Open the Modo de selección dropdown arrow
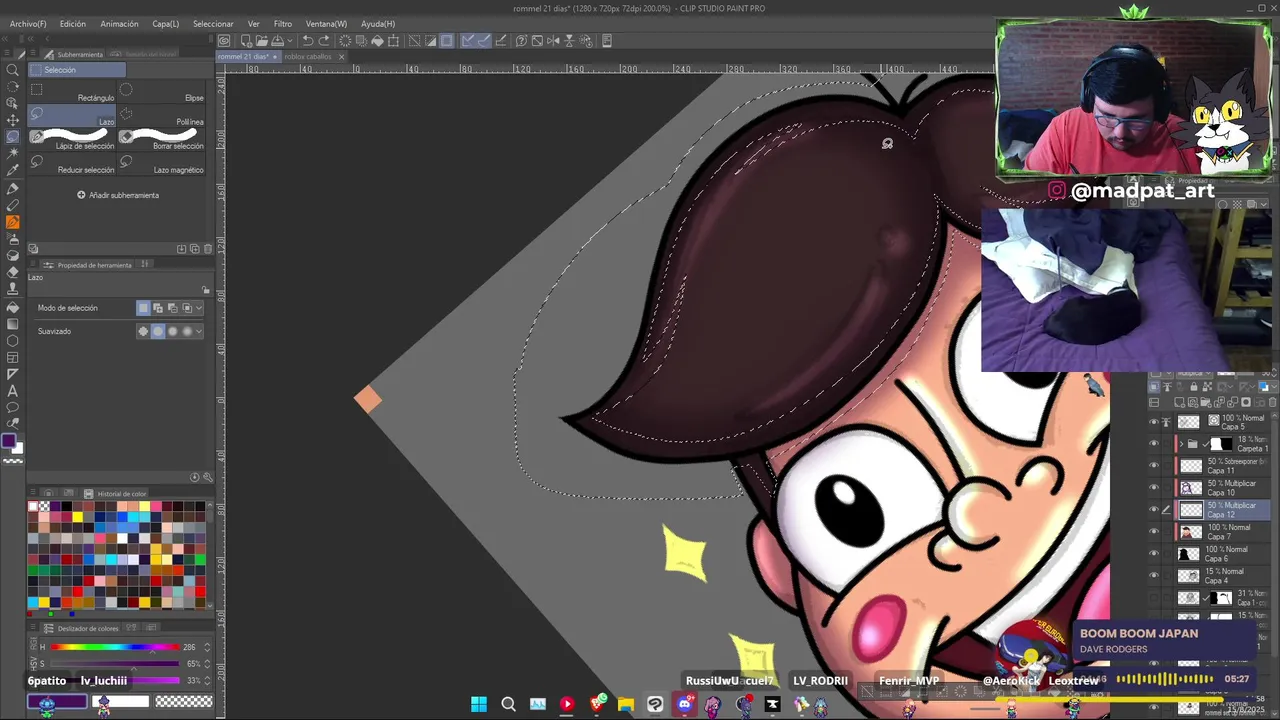This screenshot has width=1280, height=720. (199, 308)
